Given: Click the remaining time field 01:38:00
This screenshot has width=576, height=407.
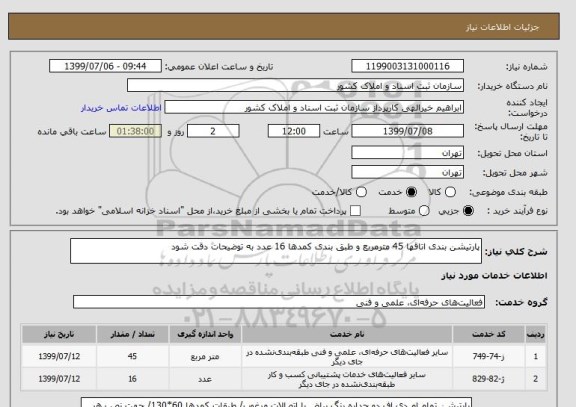Looking at the screenshot, I should coord(136,131).
